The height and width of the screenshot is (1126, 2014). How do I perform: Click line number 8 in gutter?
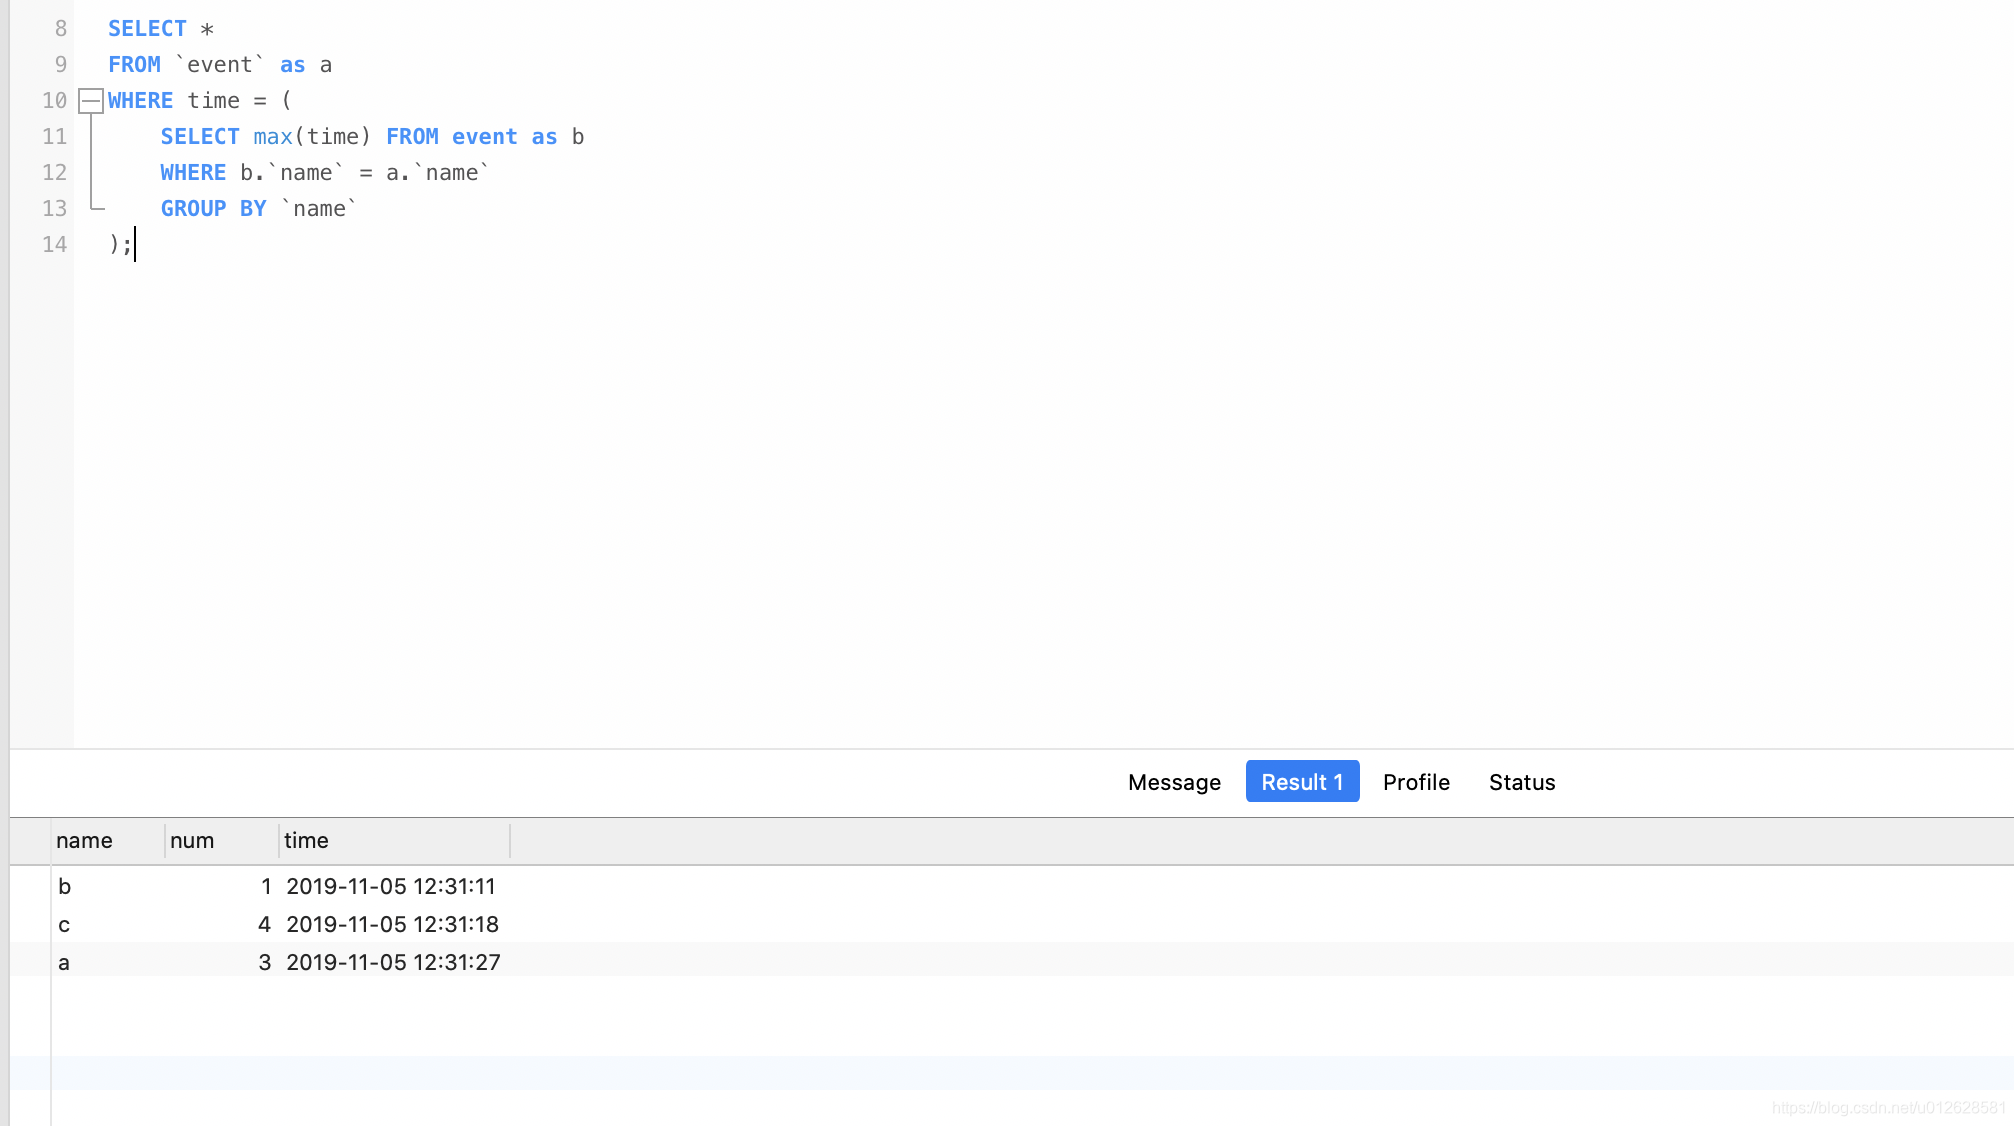(60, 29)
